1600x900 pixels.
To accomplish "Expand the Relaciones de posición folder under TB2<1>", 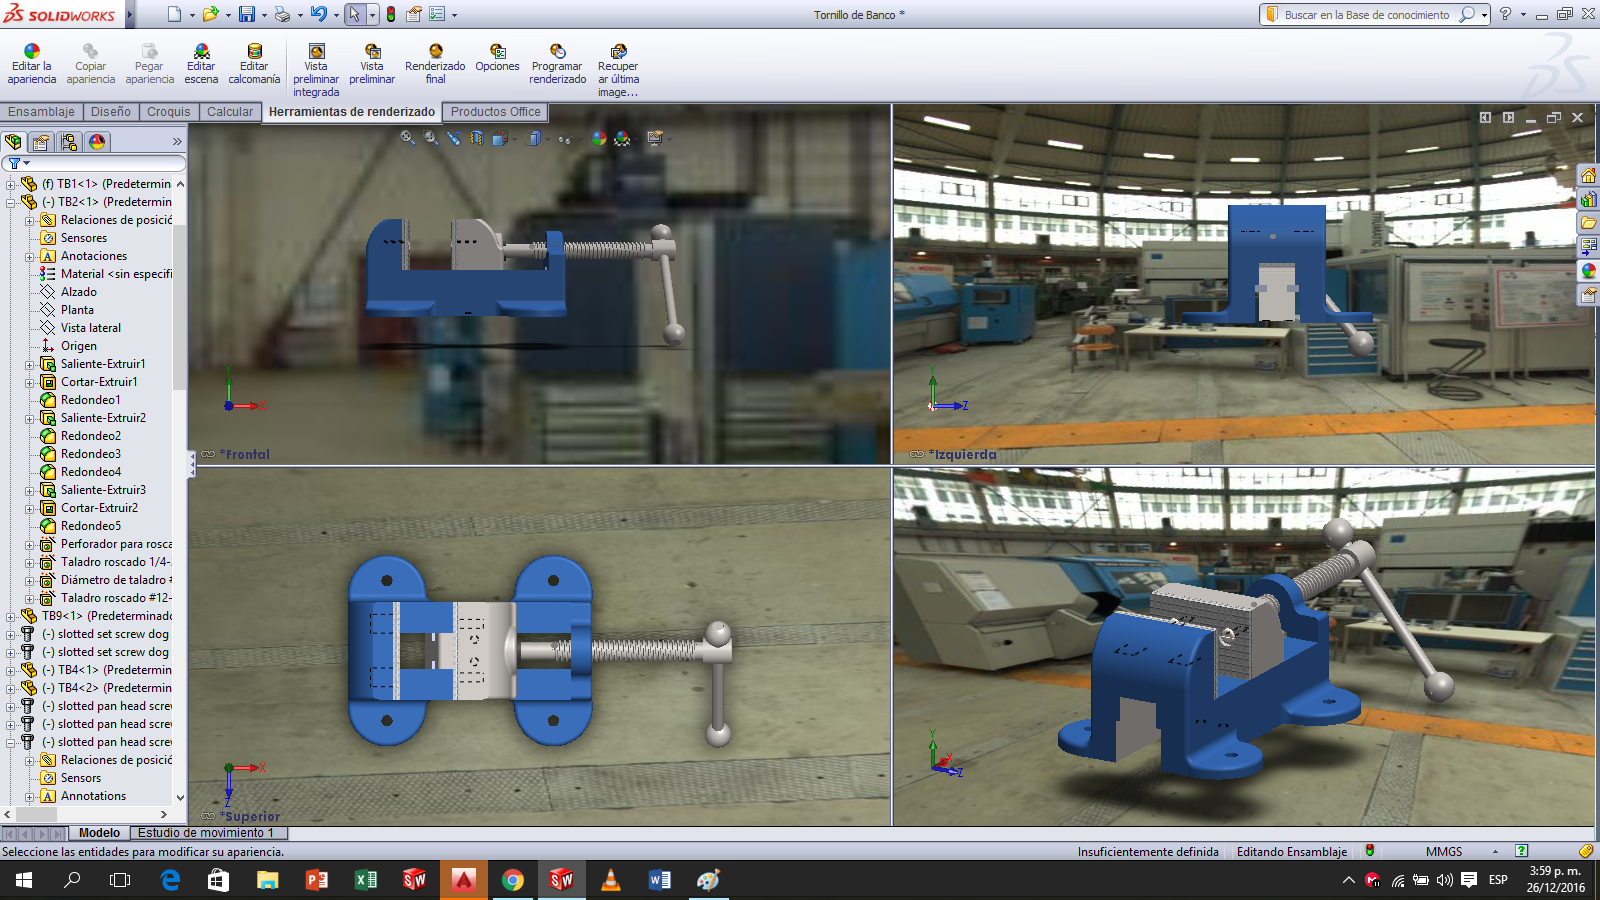I will (30, 220).
